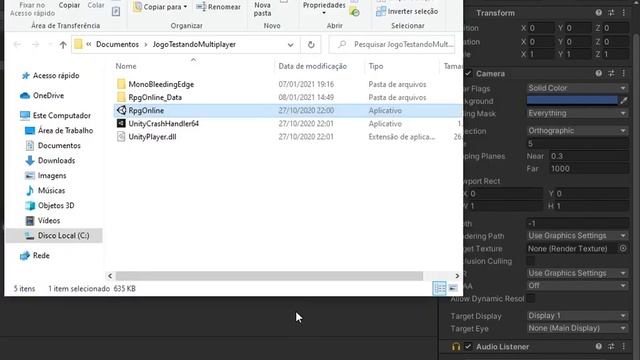Open Rendering Path dropdown
The image size is (640, 360).
(x=577, y=236)
